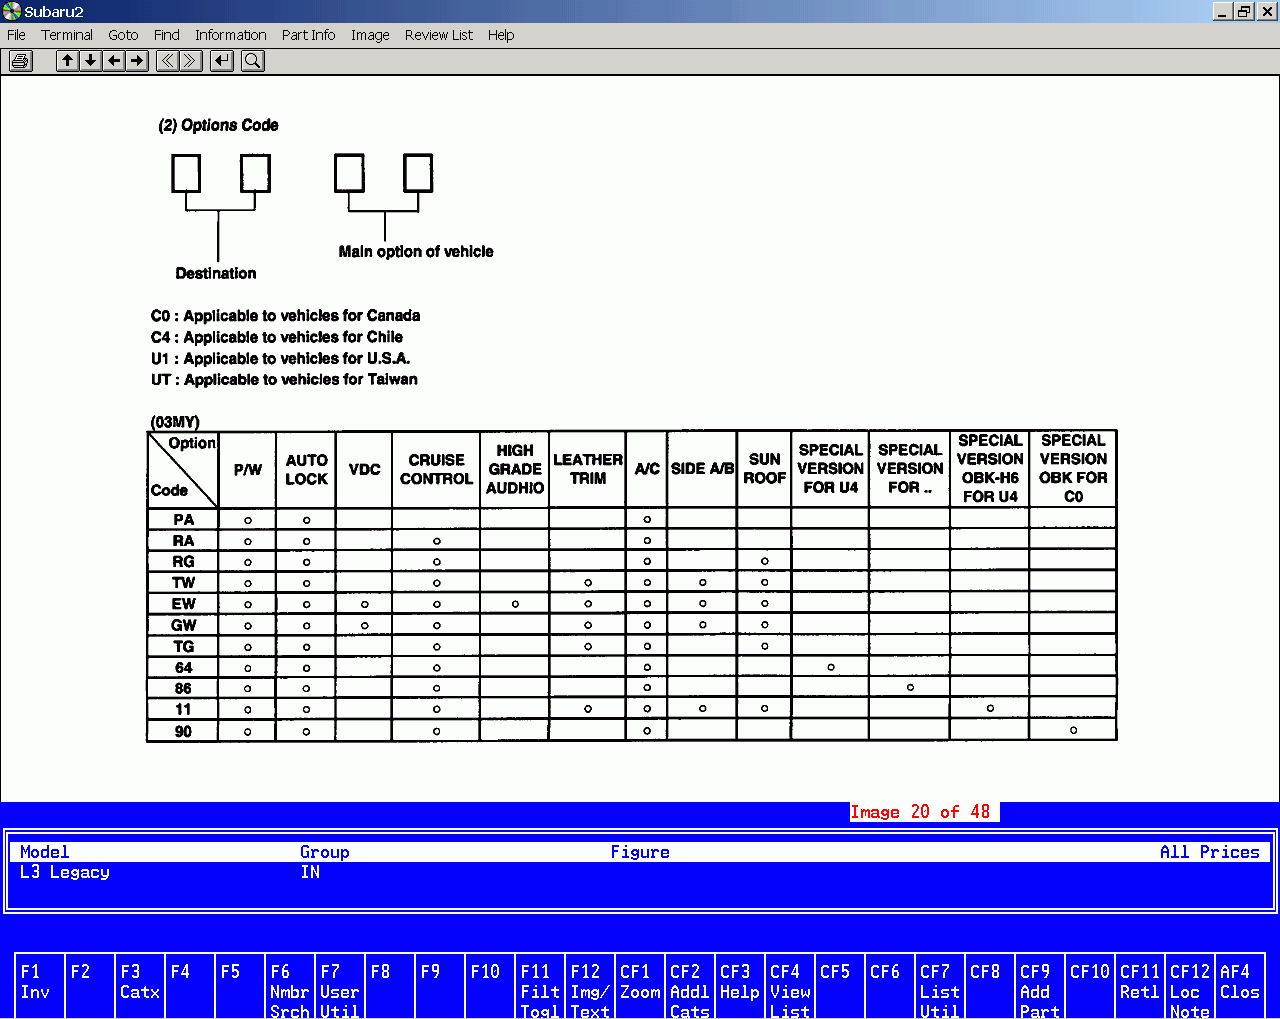Click the AF4 Clos function key

tap(1240, 986)
